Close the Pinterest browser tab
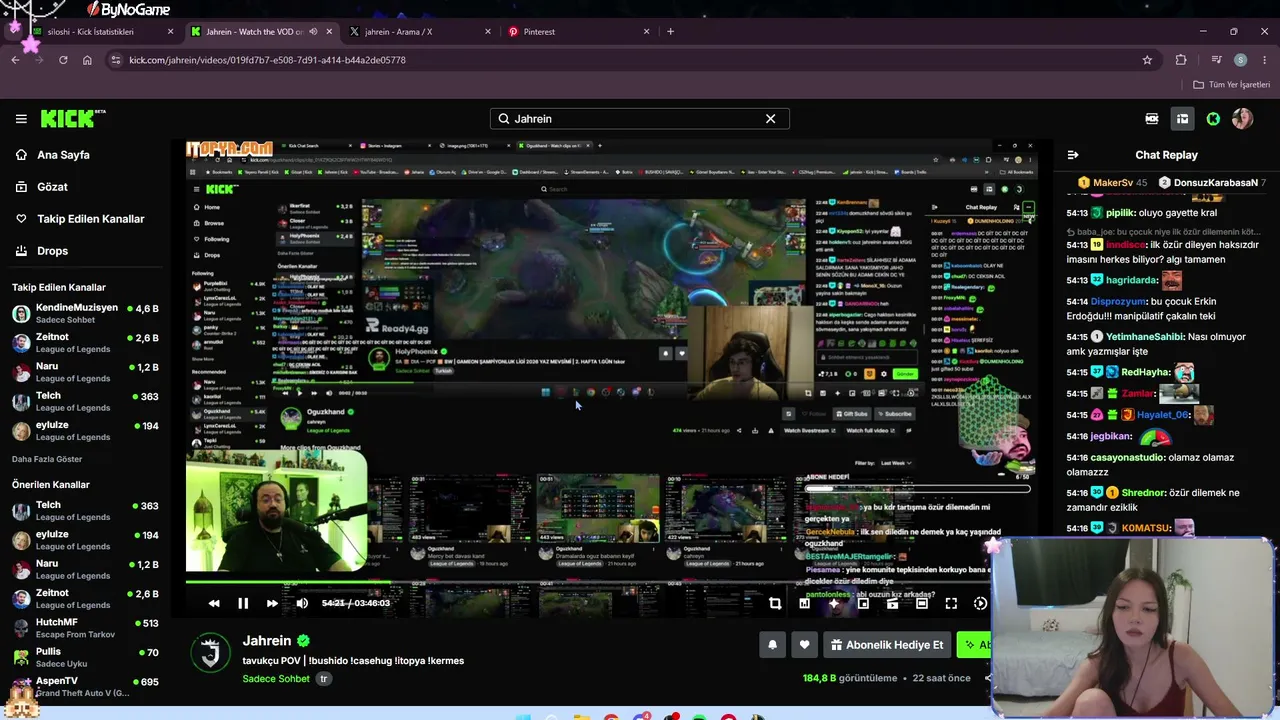This screenshot has width=1280, height=720. pyautogui.click(x=646, y=32)
